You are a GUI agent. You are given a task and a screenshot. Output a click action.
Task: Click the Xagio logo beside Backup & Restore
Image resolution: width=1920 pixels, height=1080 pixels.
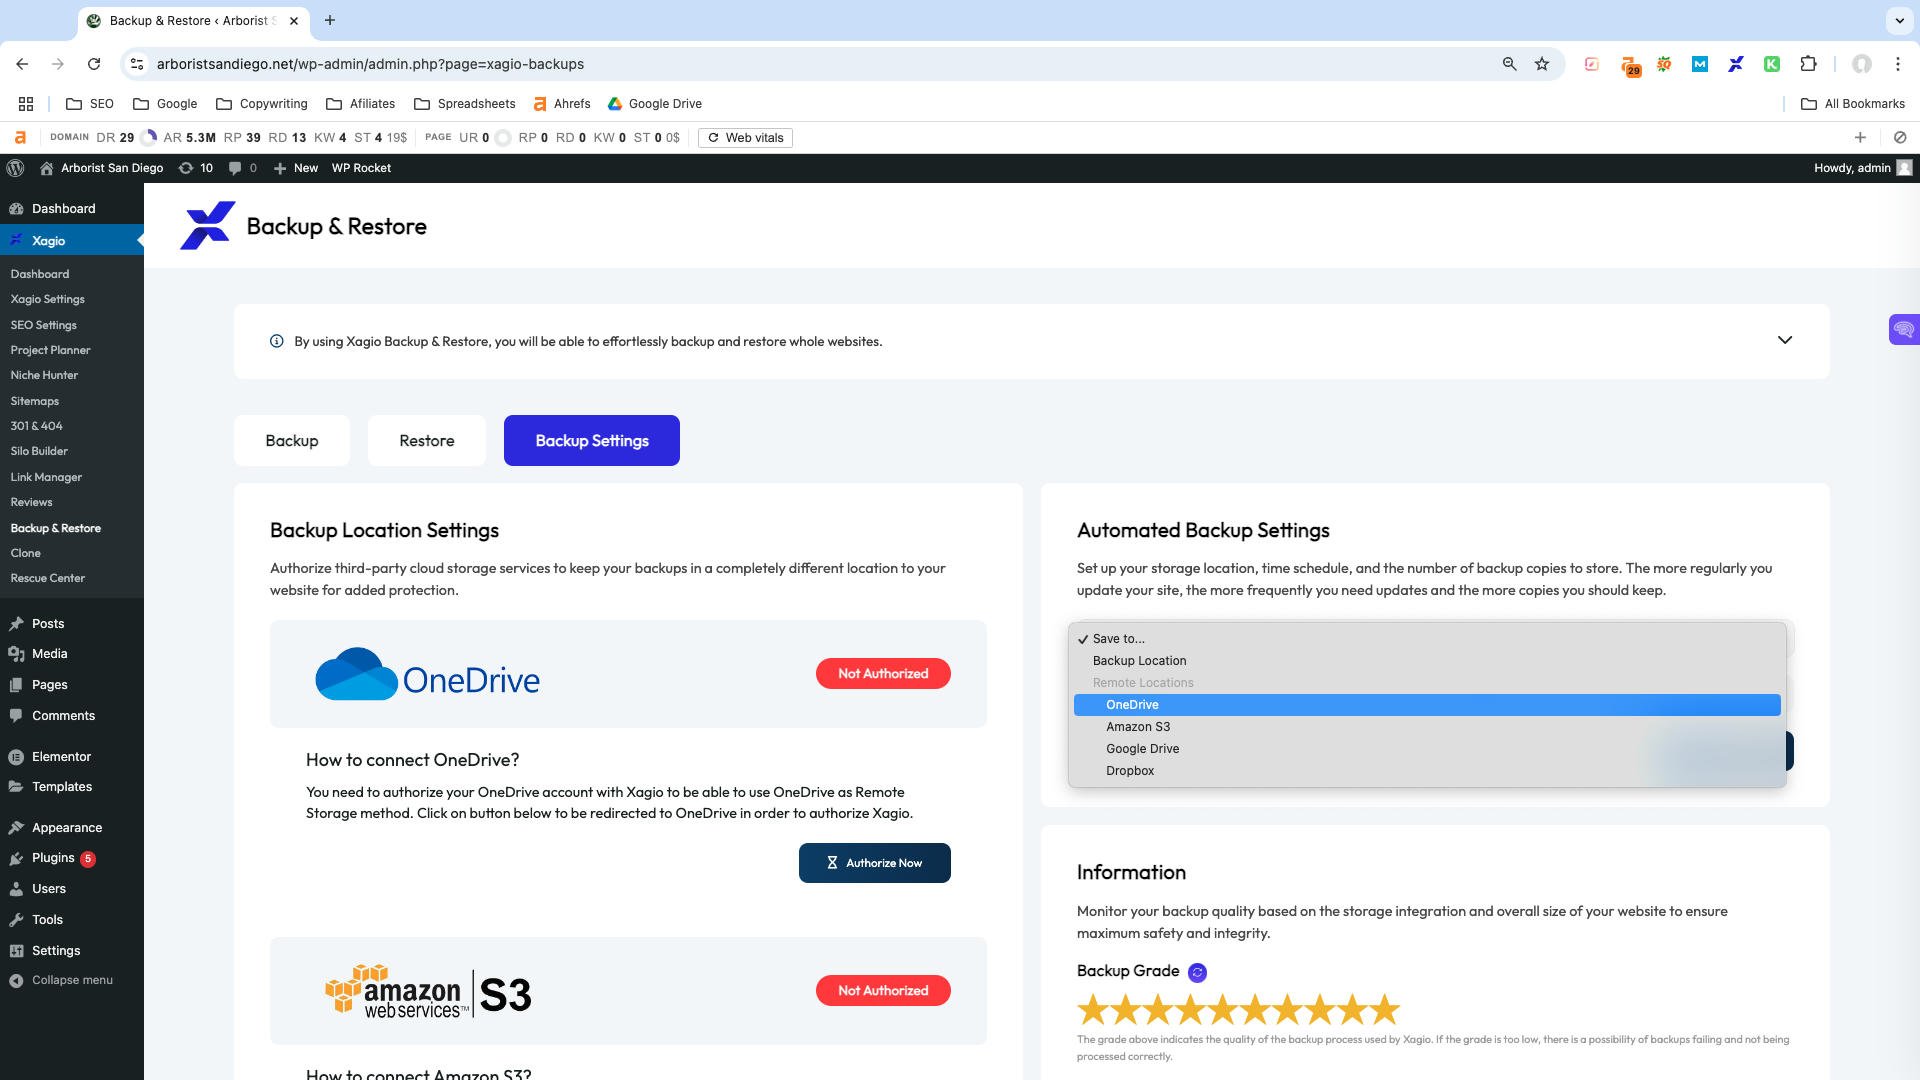(x=208, y=226)
